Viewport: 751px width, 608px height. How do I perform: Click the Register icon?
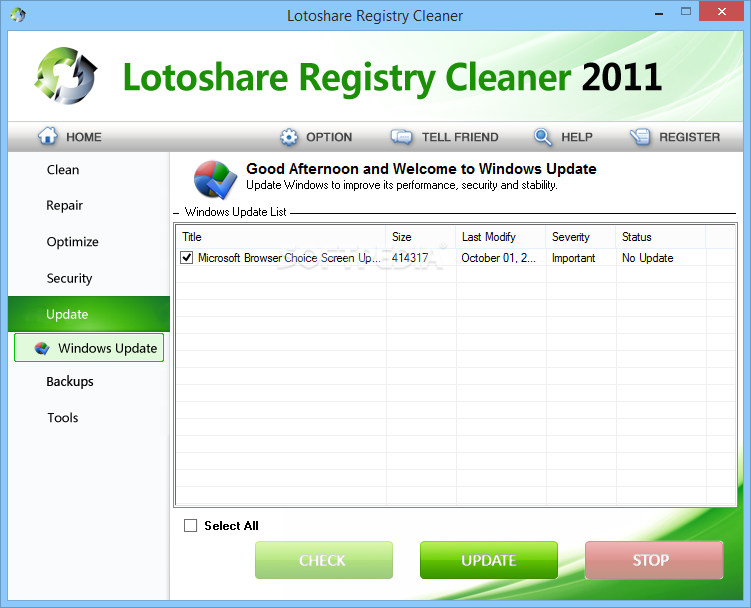click(x=640, y=137)
